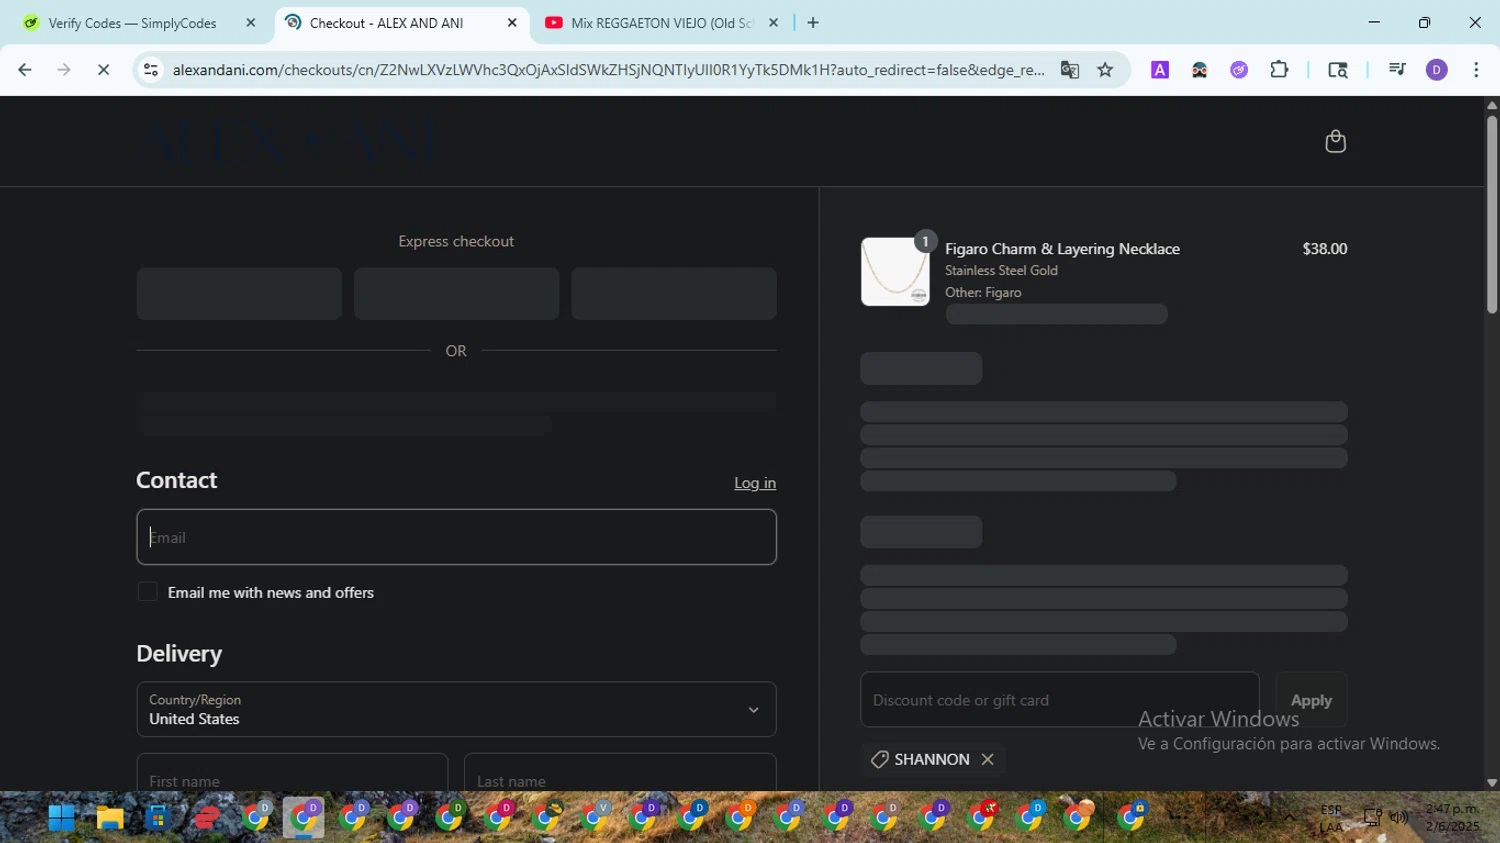Switch to the Mix REGGAETON VIEJO tab
The width and height of the screenshot is (1500, 843).
tap(660, 23)
